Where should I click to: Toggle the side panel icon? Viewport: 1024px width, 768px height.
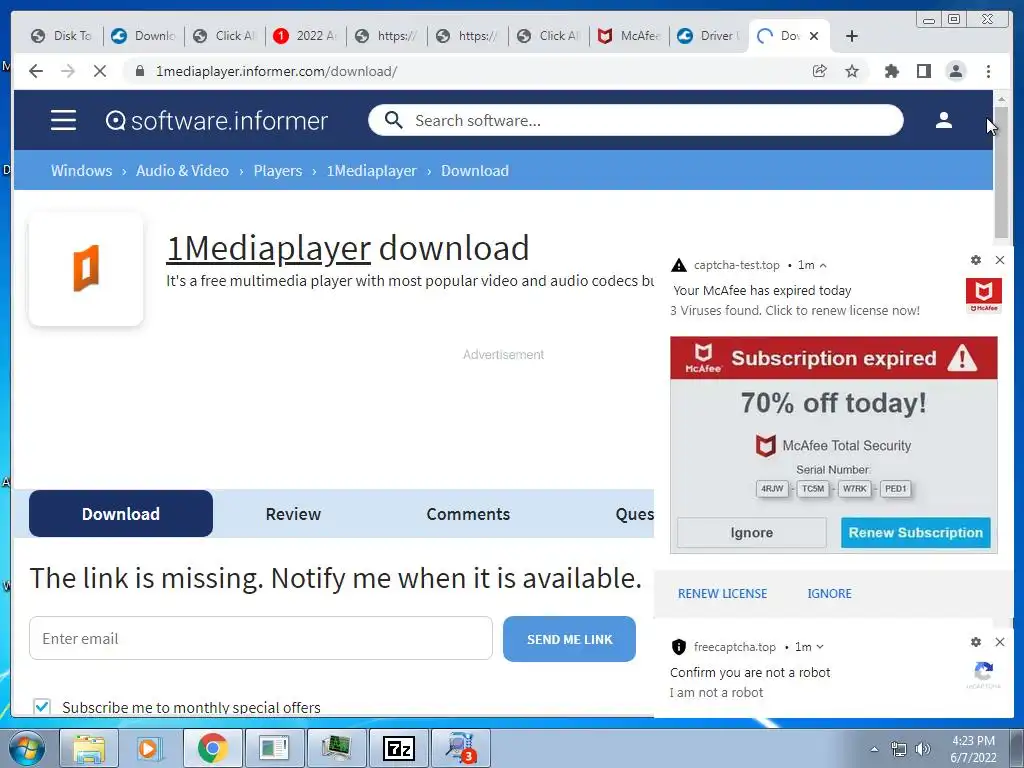point(923,71)
